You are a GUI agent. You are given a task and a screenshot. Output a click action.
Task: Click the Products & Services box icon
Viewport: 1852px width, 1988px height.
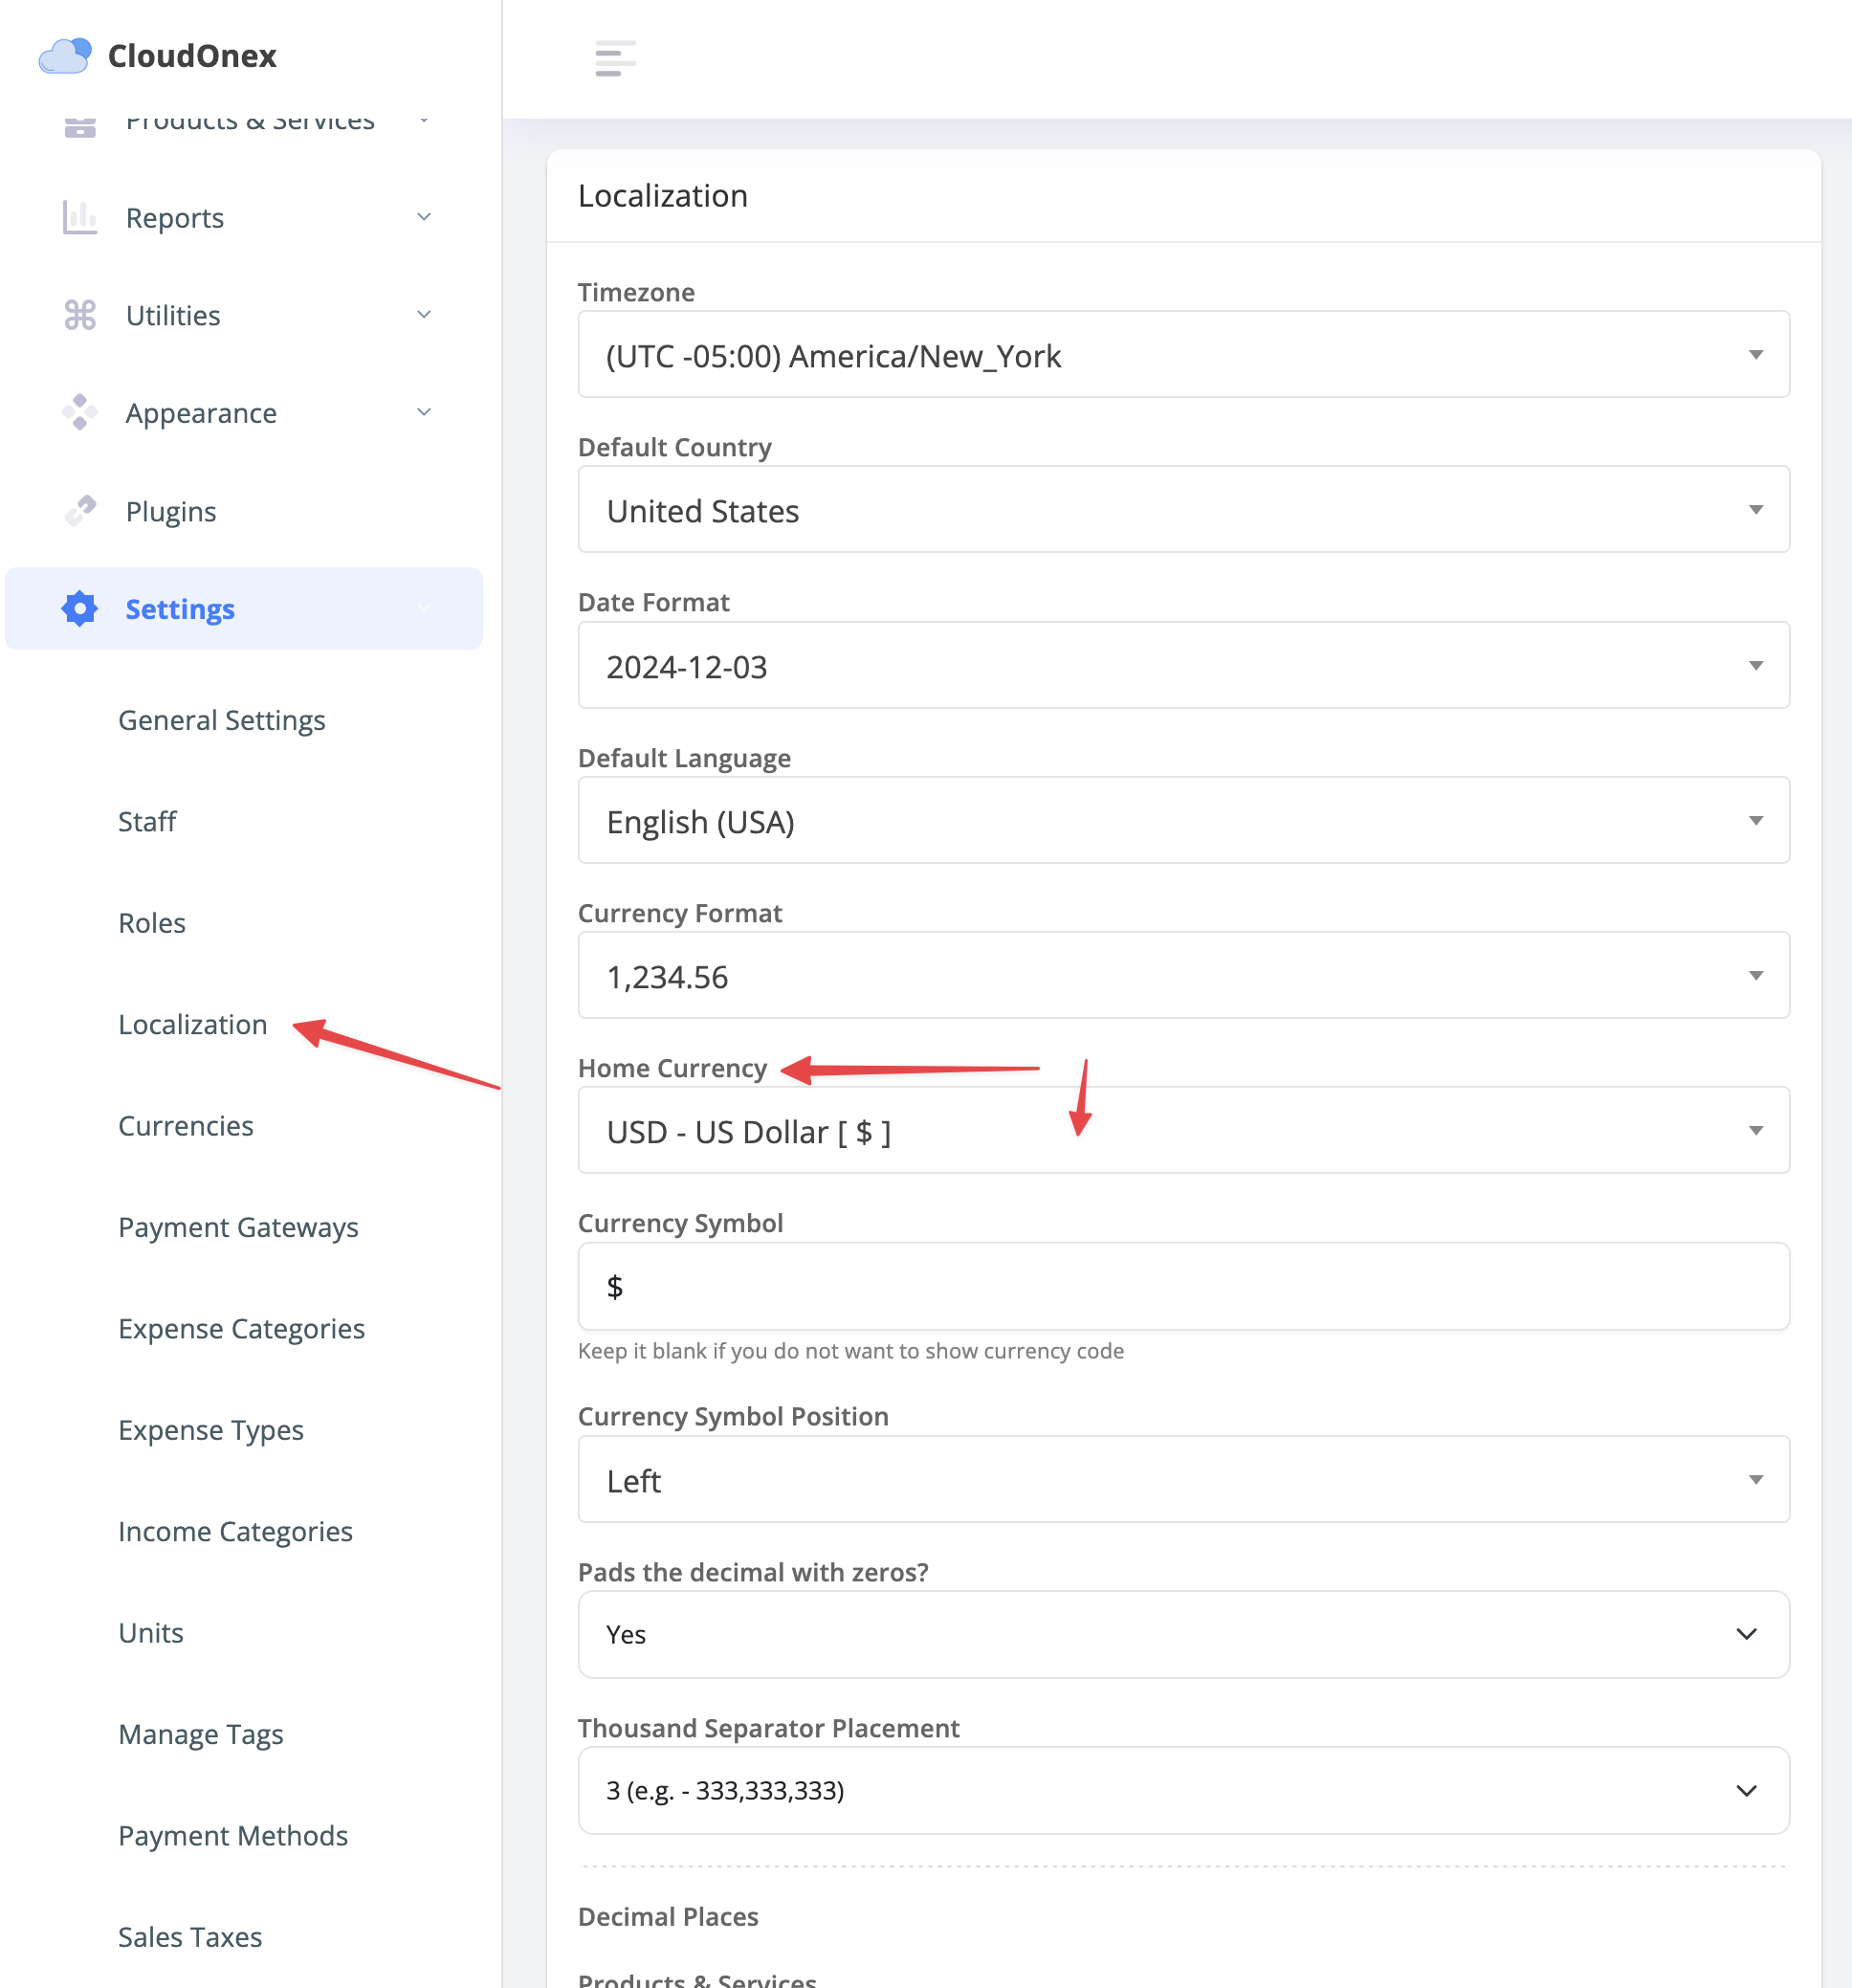pos(80,127)
